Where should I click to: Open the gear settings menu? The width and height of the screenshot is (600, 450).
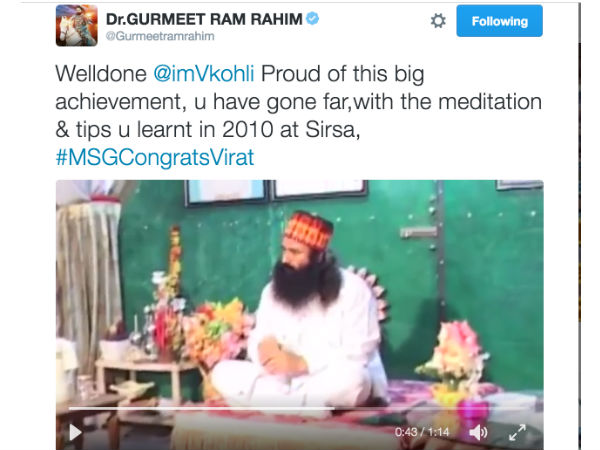click(438, 21)
